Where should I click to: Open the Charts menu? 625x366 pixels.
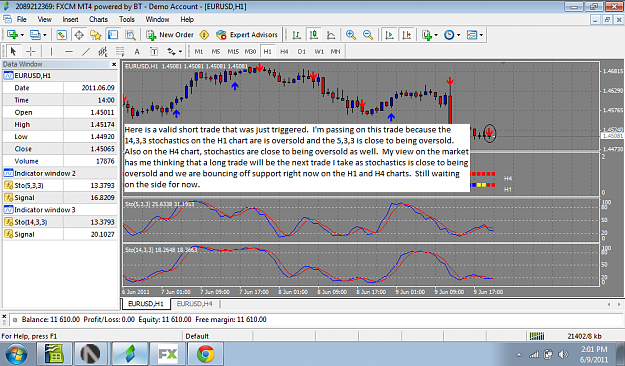pos(98,19)
